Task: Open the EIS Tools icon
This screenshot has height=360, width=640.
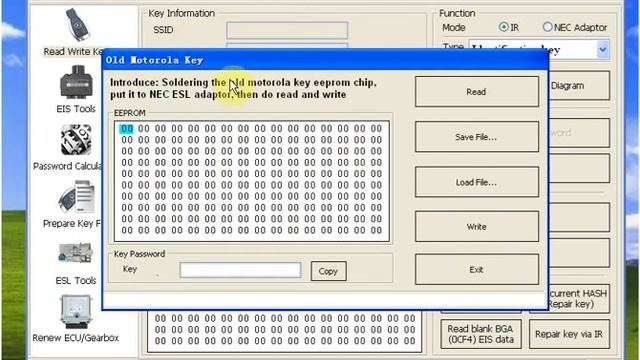Action: [x=76, y=82]
